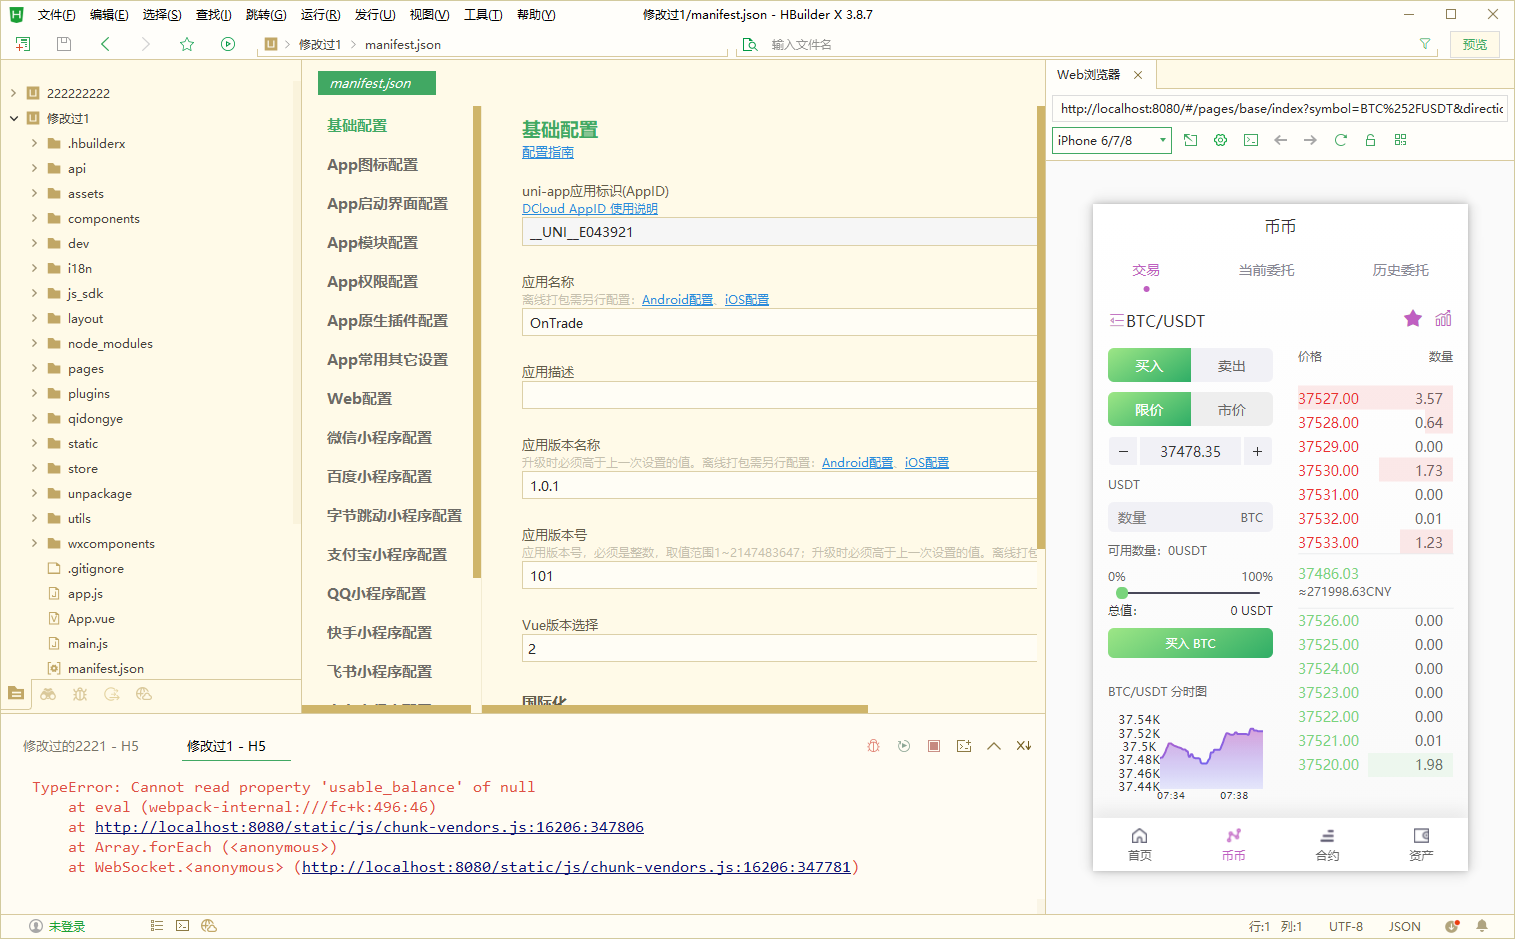The height and width of the screenshot is (939, 1515).
Task: Click favorite star on BTC/USDT pair
Action: [1413, 319]
